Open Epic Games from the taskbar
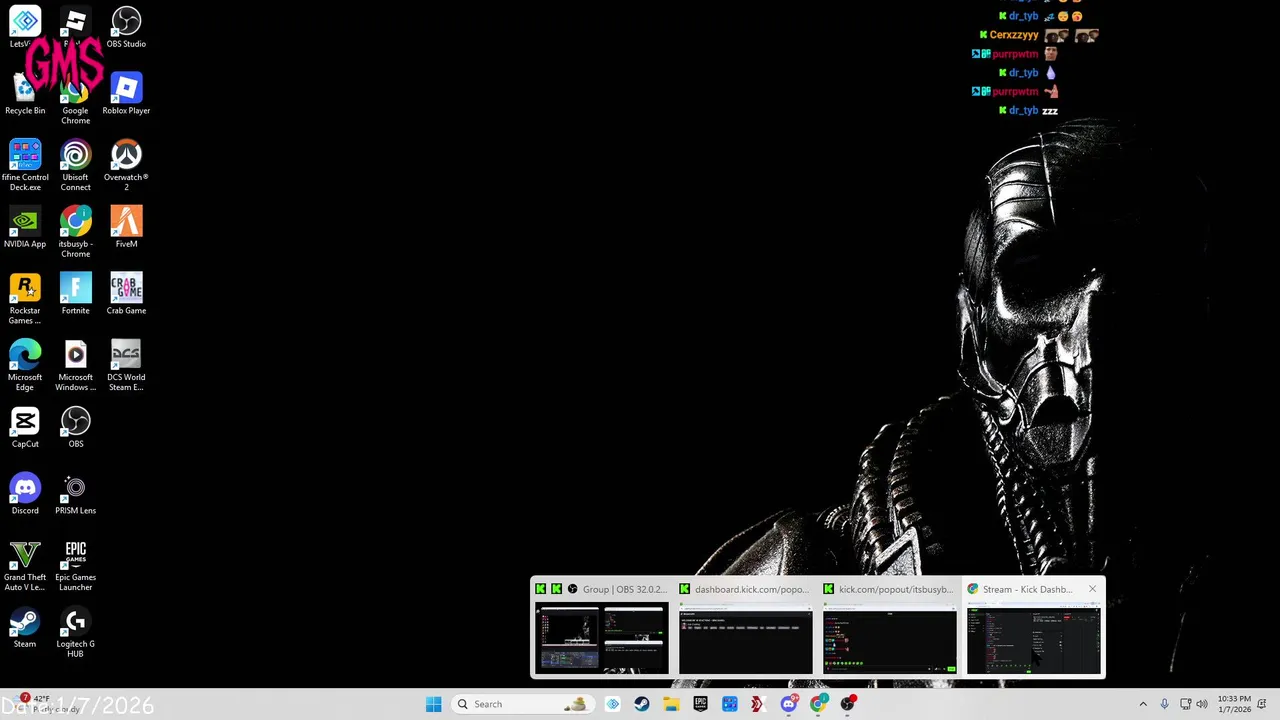This screenshot has height=720, width=1280. click(x=700, y=704)
